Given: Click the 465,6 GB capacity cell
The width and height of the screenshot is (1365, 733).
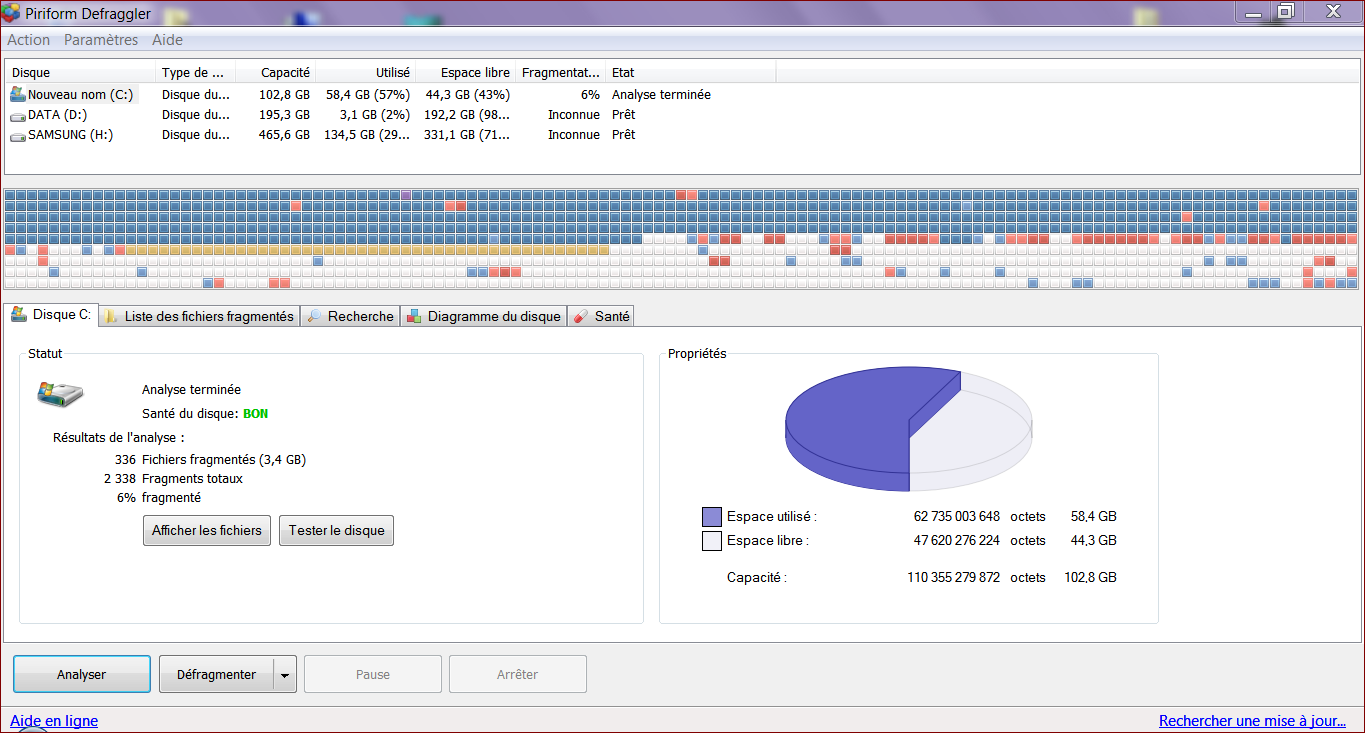Looking at the screenshot, I should (285, 135).
